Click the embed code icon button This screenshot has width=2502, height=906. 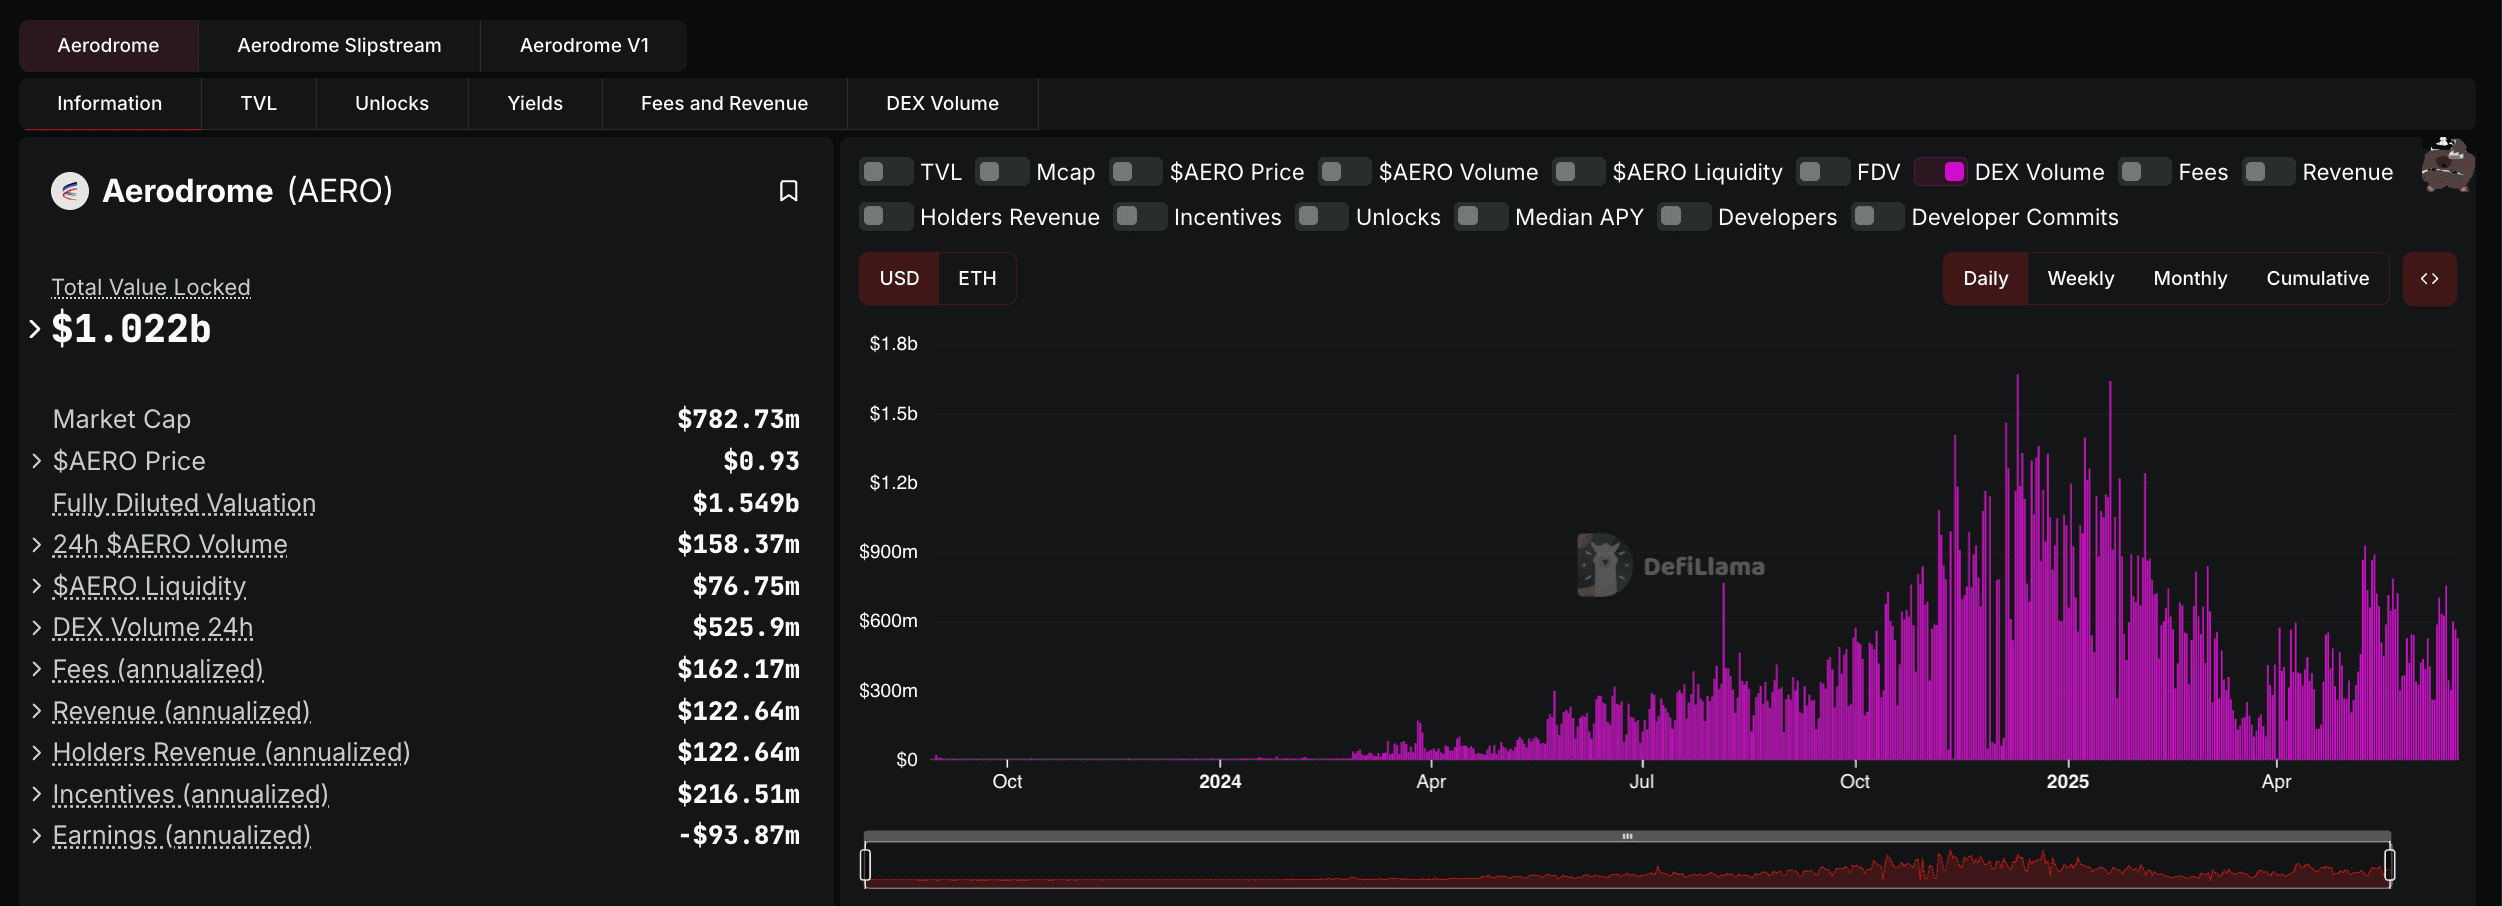(x=2429, y=279)
